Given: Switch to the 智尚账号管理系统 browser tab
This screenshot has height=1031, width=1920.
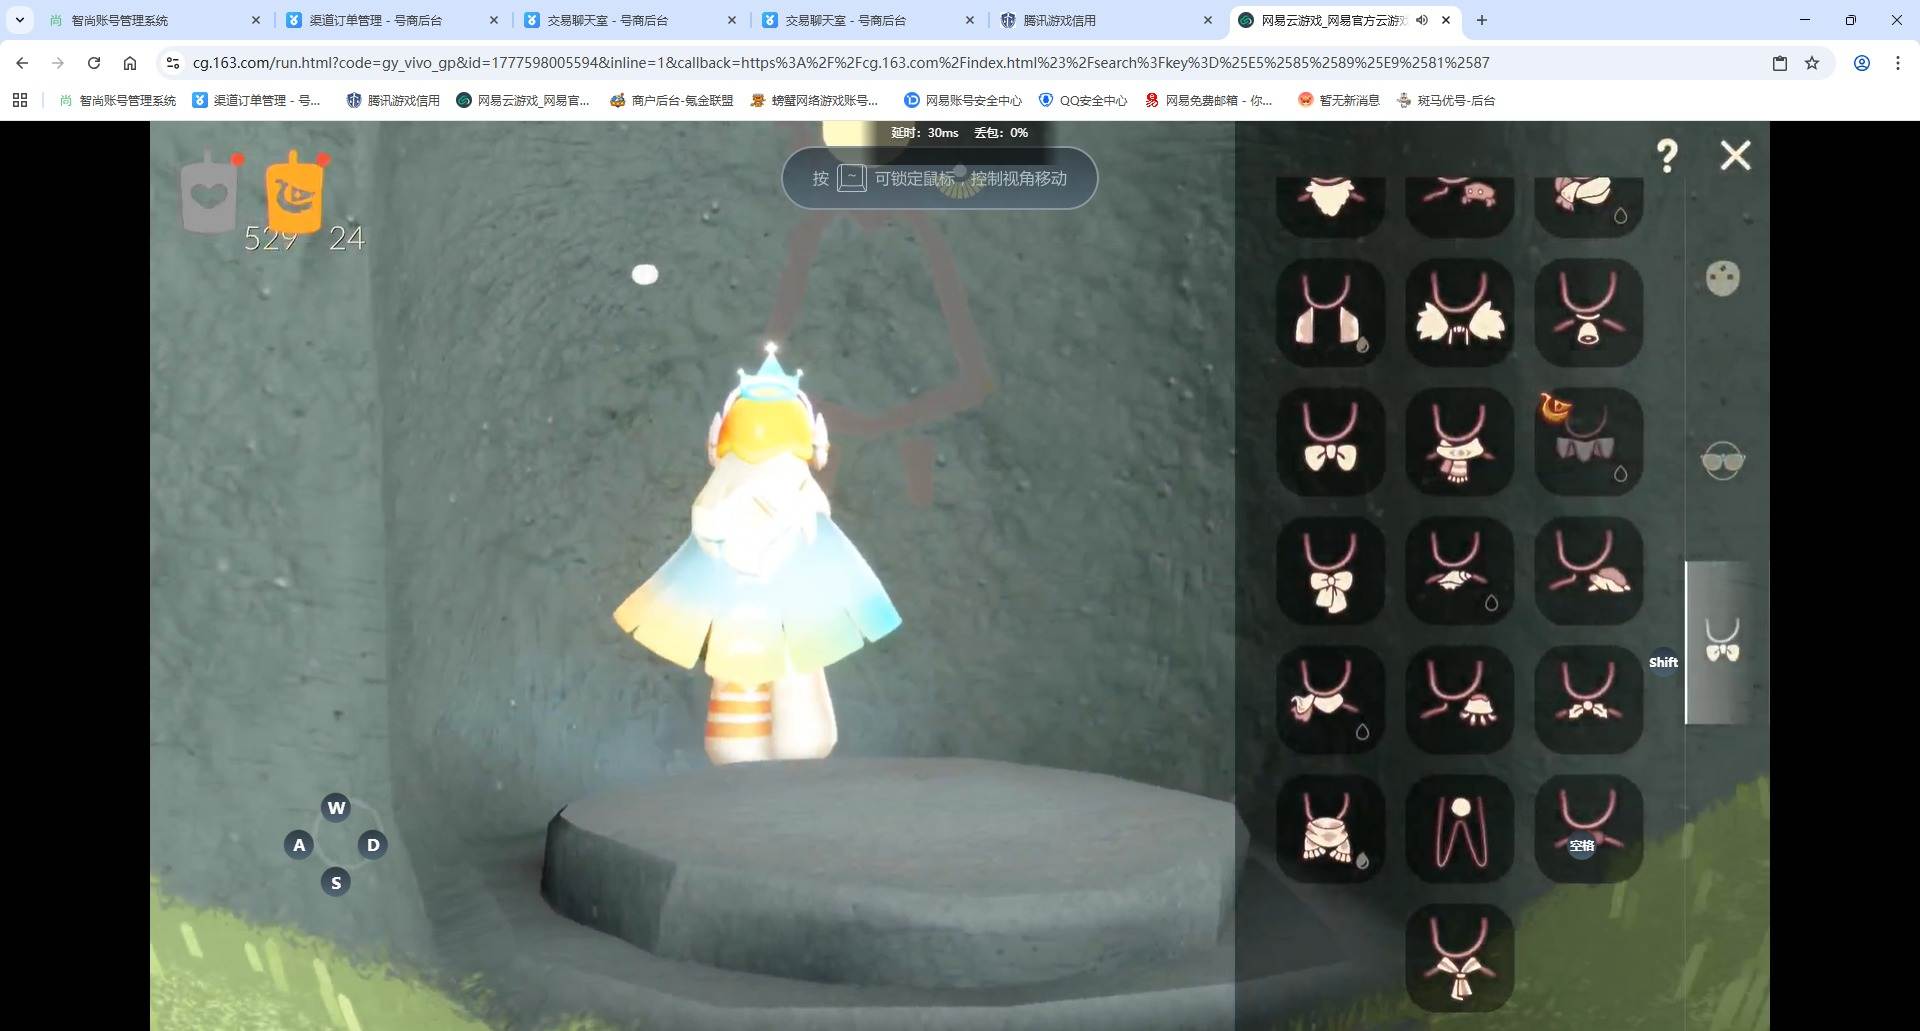Looking at the screenshot, I should pos(152,20).
